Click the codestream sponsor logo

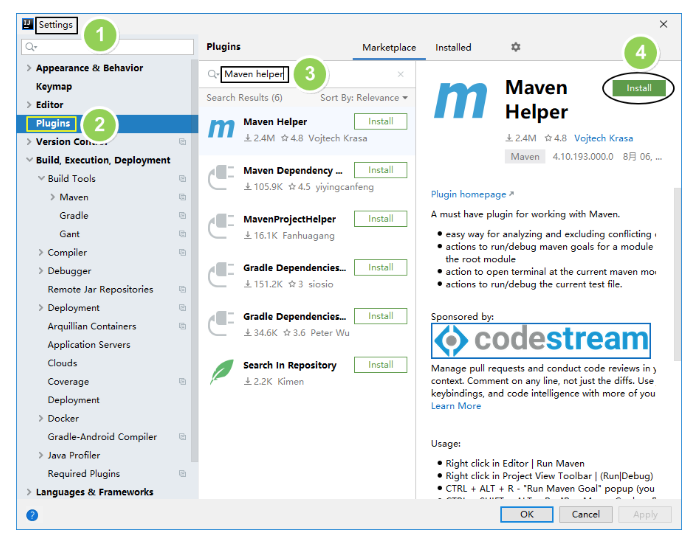point(540,341)
